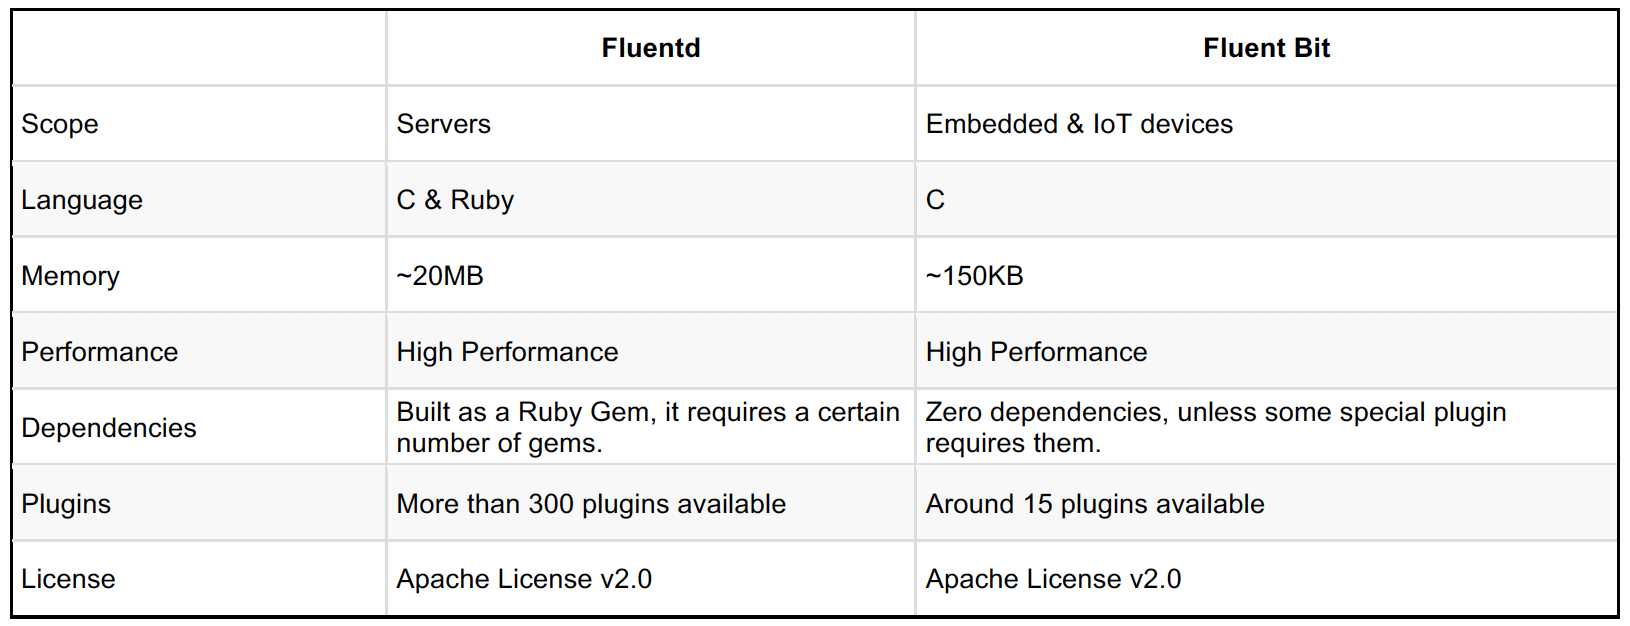Select the Embedded & IoT devices cell
This screenshot has height=626, width=1630.
(1079, 124)
